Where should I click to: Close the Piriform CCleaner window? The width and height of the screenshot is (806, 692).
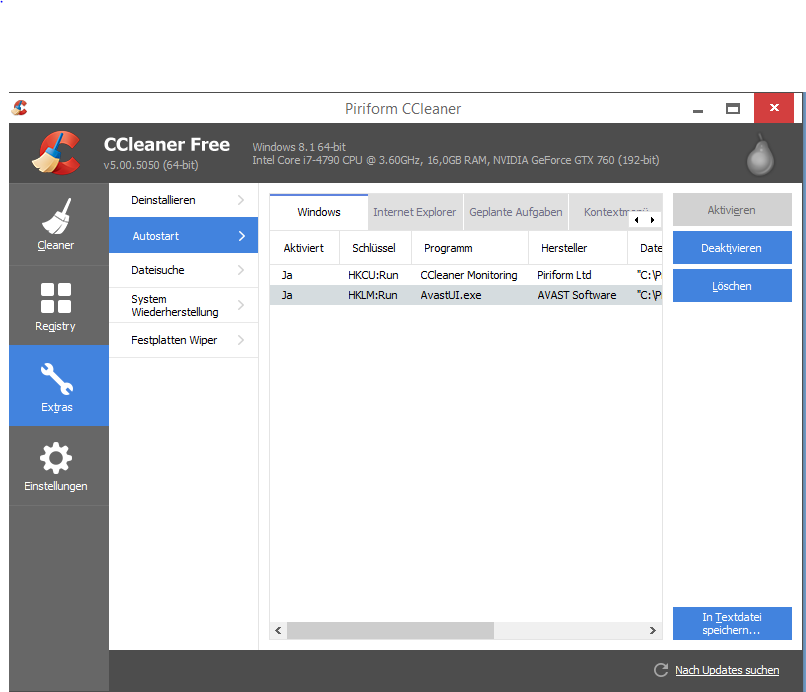pos(774,108)
